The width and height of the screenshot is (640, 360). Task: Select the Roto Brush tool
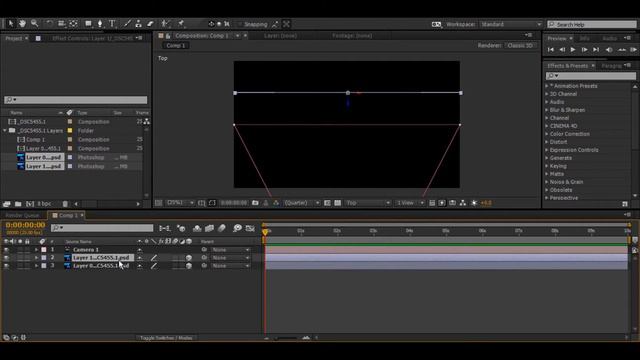point(165,24)
